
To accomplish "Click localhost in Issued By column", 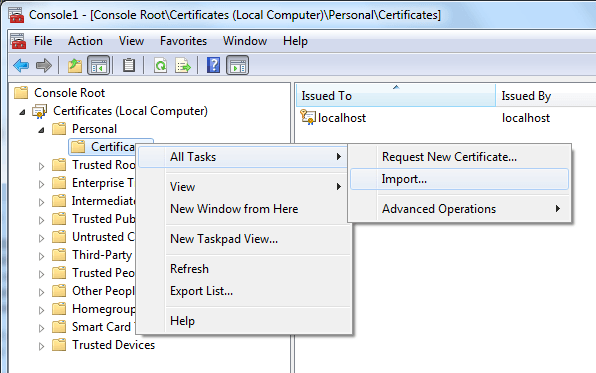I will (526, 118).
